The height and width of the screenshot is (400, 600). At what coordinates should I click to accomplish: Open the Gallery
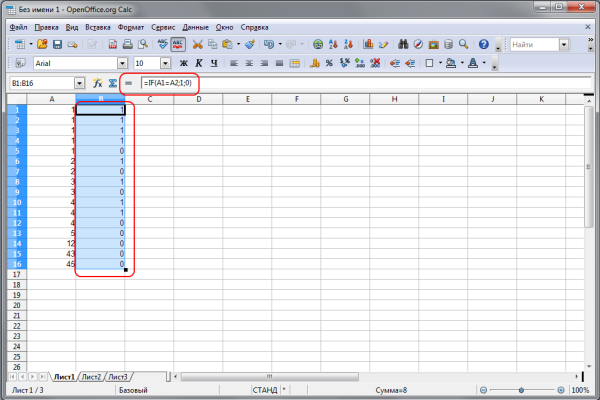point(433,44)
